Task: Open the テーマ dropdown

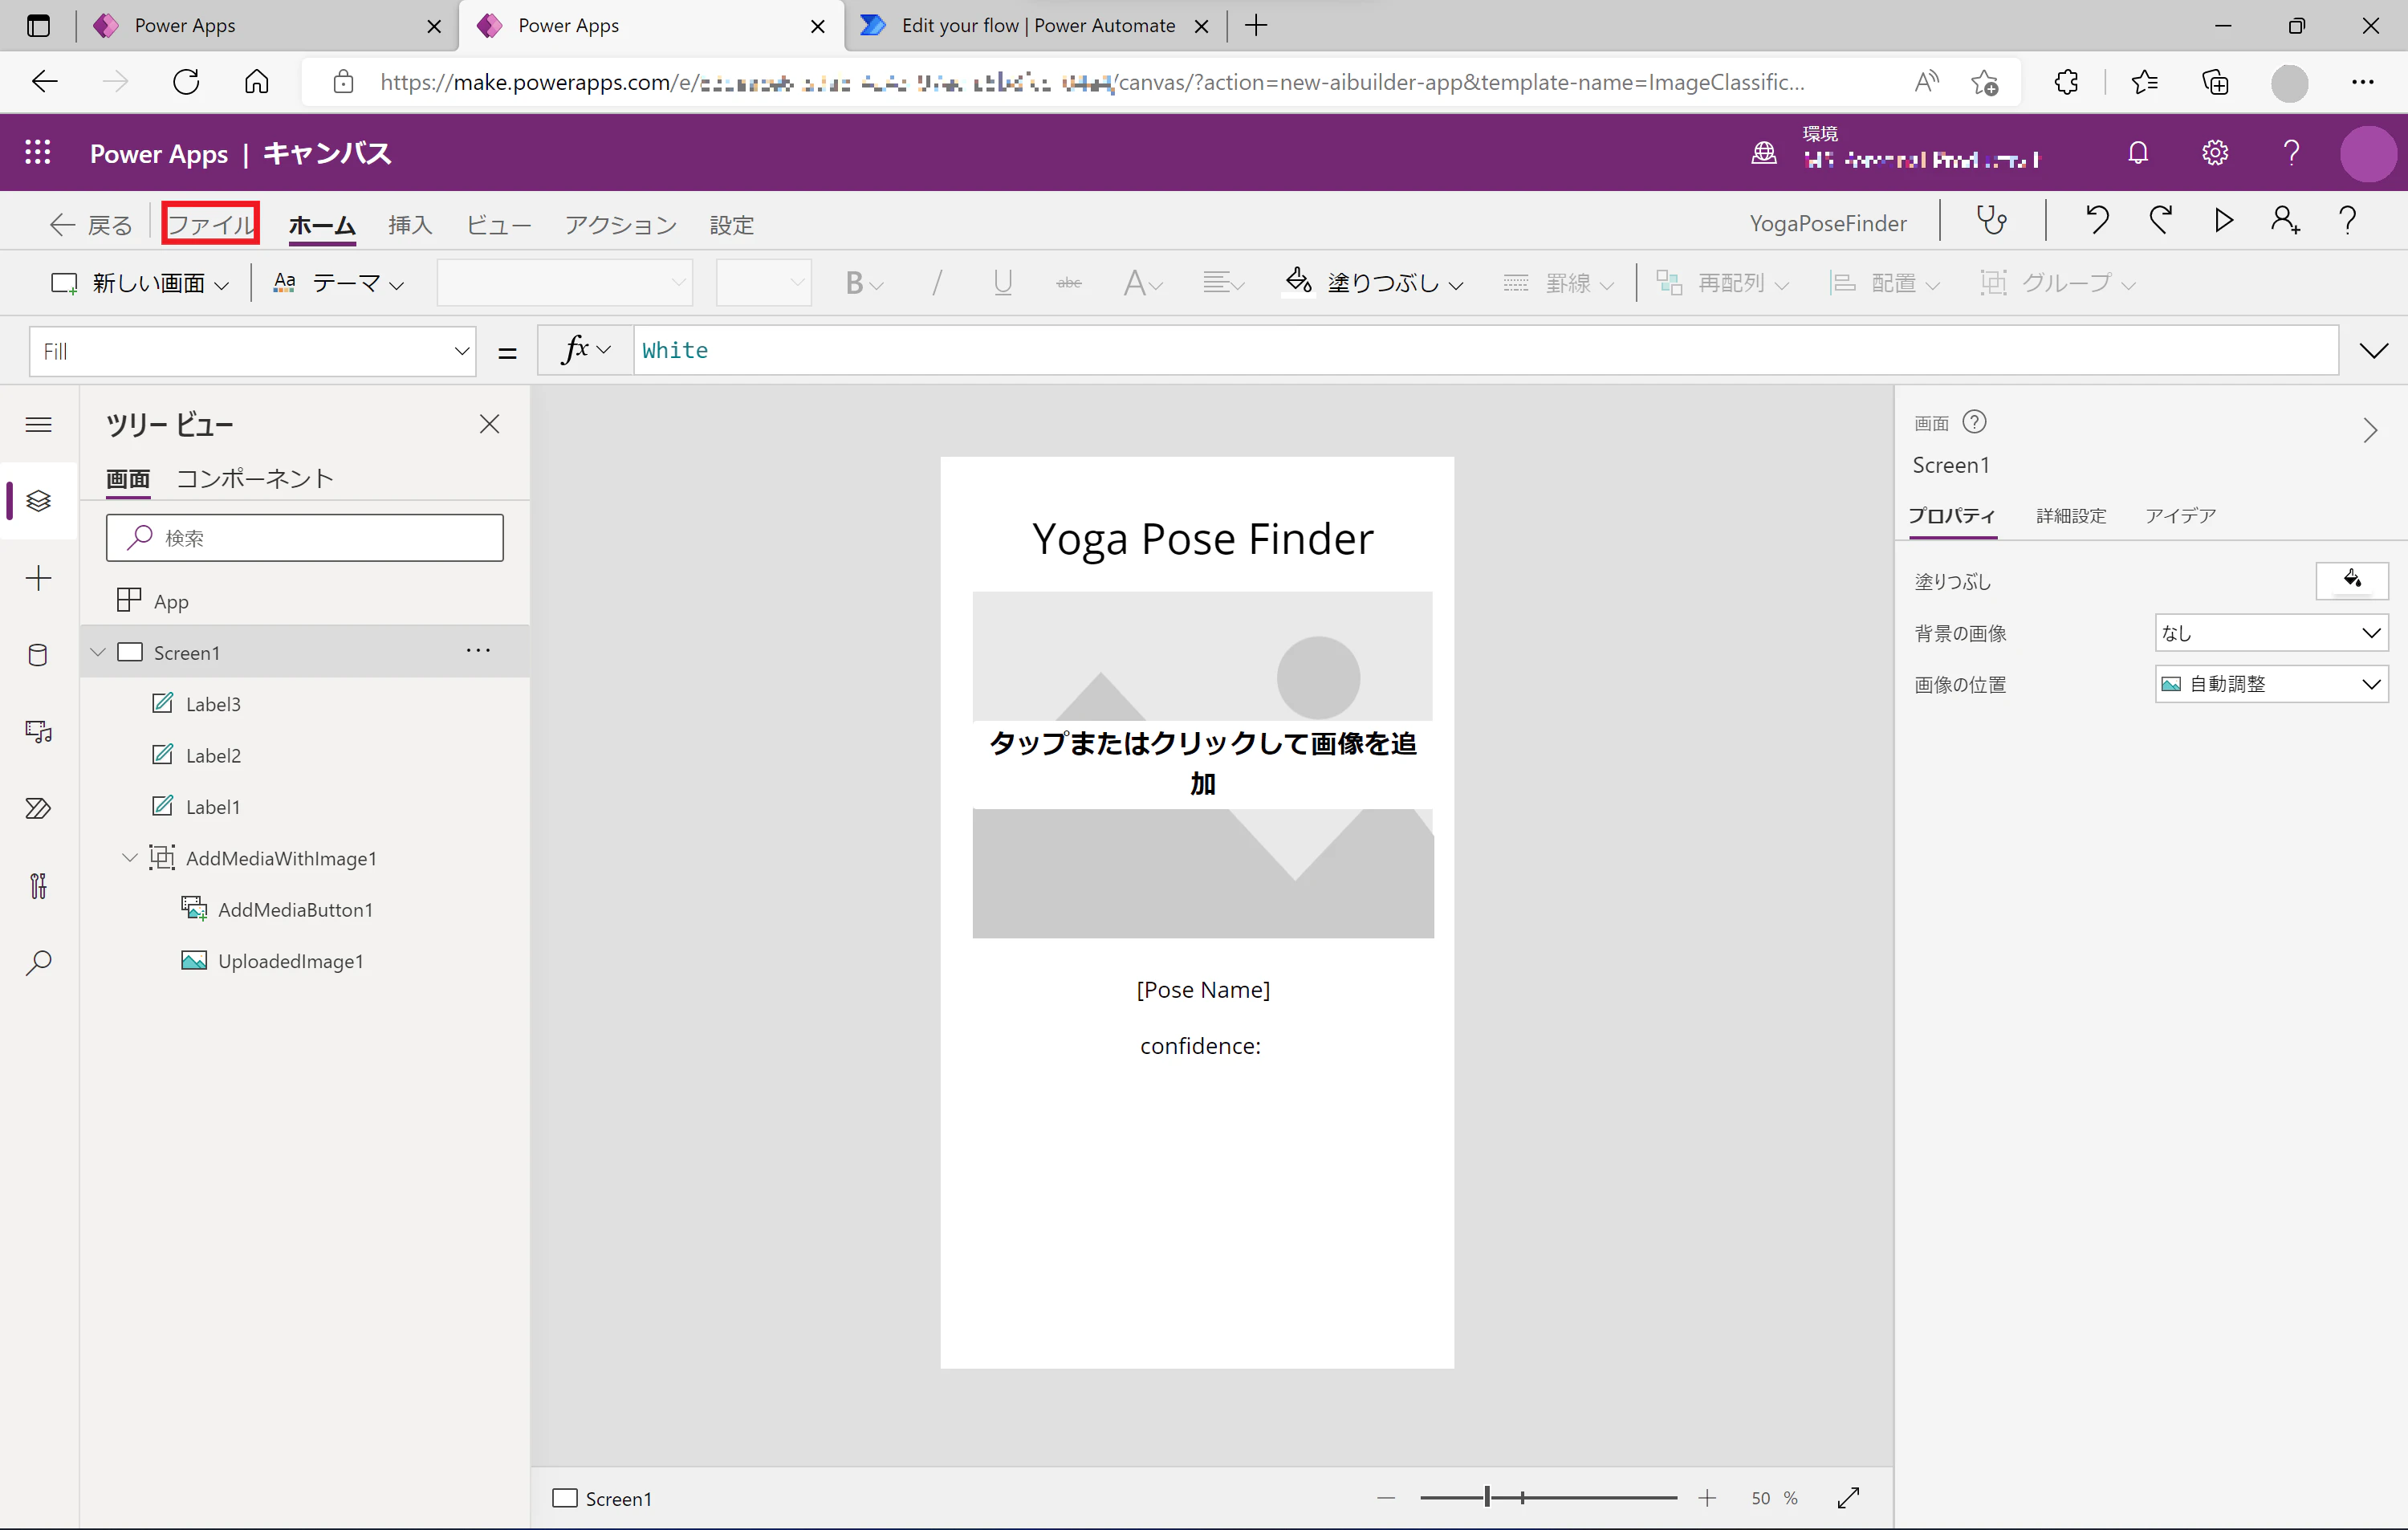Action: (338, 283)
